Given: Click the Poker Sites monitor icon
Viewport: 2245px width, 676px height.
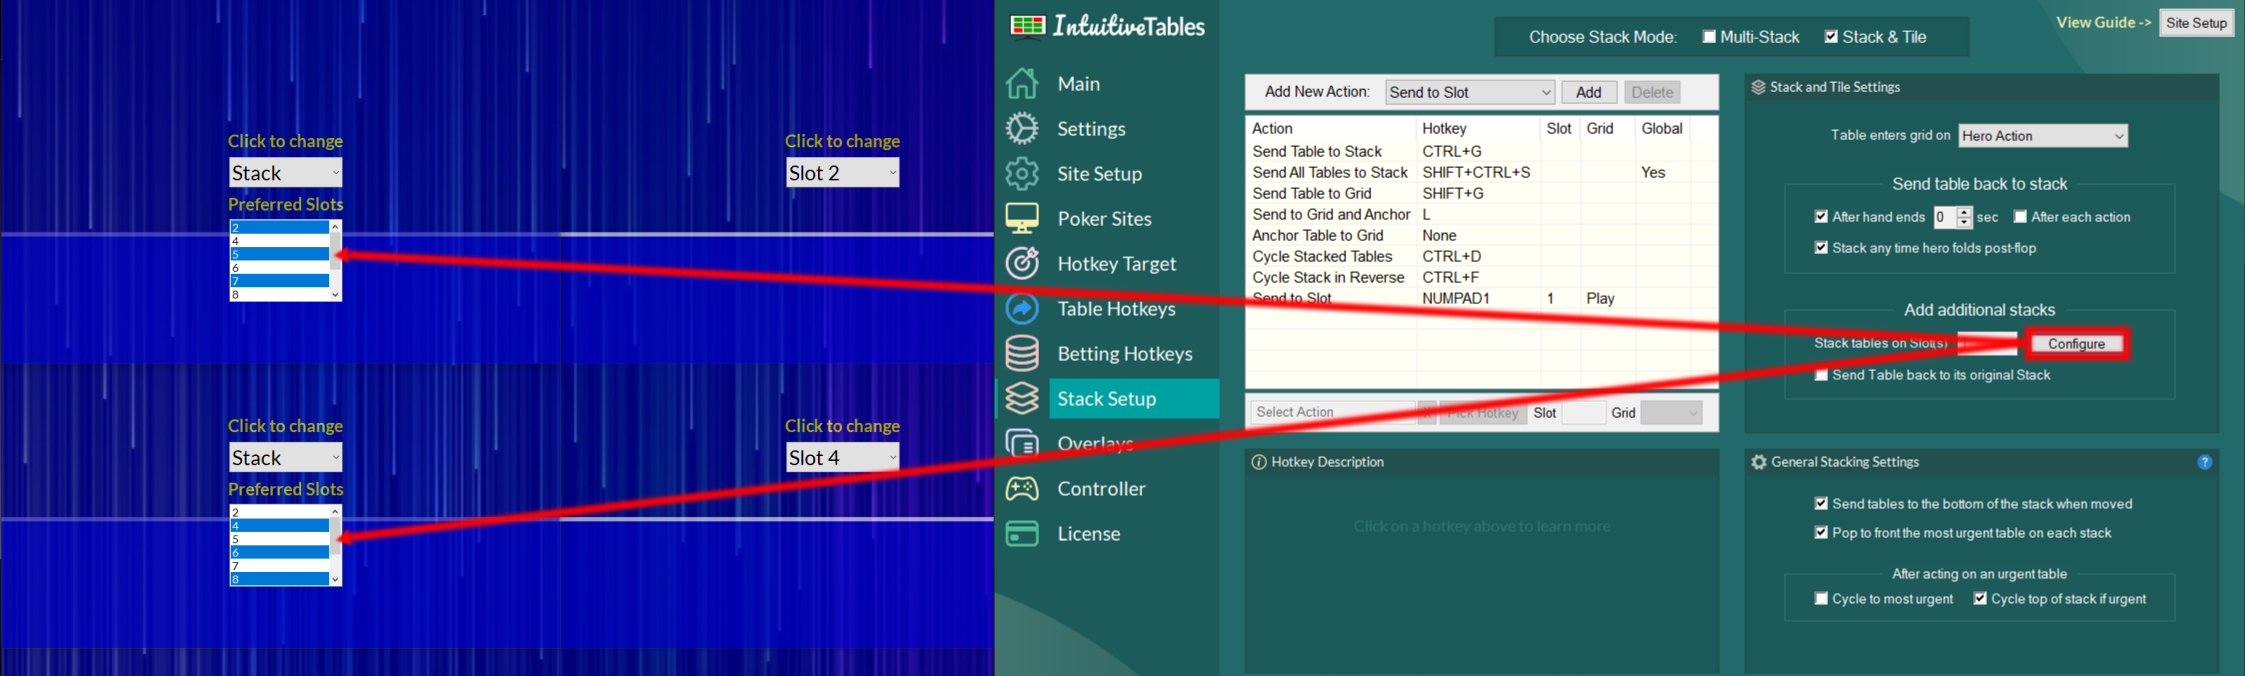Looking at the screenshot, I should (x=1022, y=218).
